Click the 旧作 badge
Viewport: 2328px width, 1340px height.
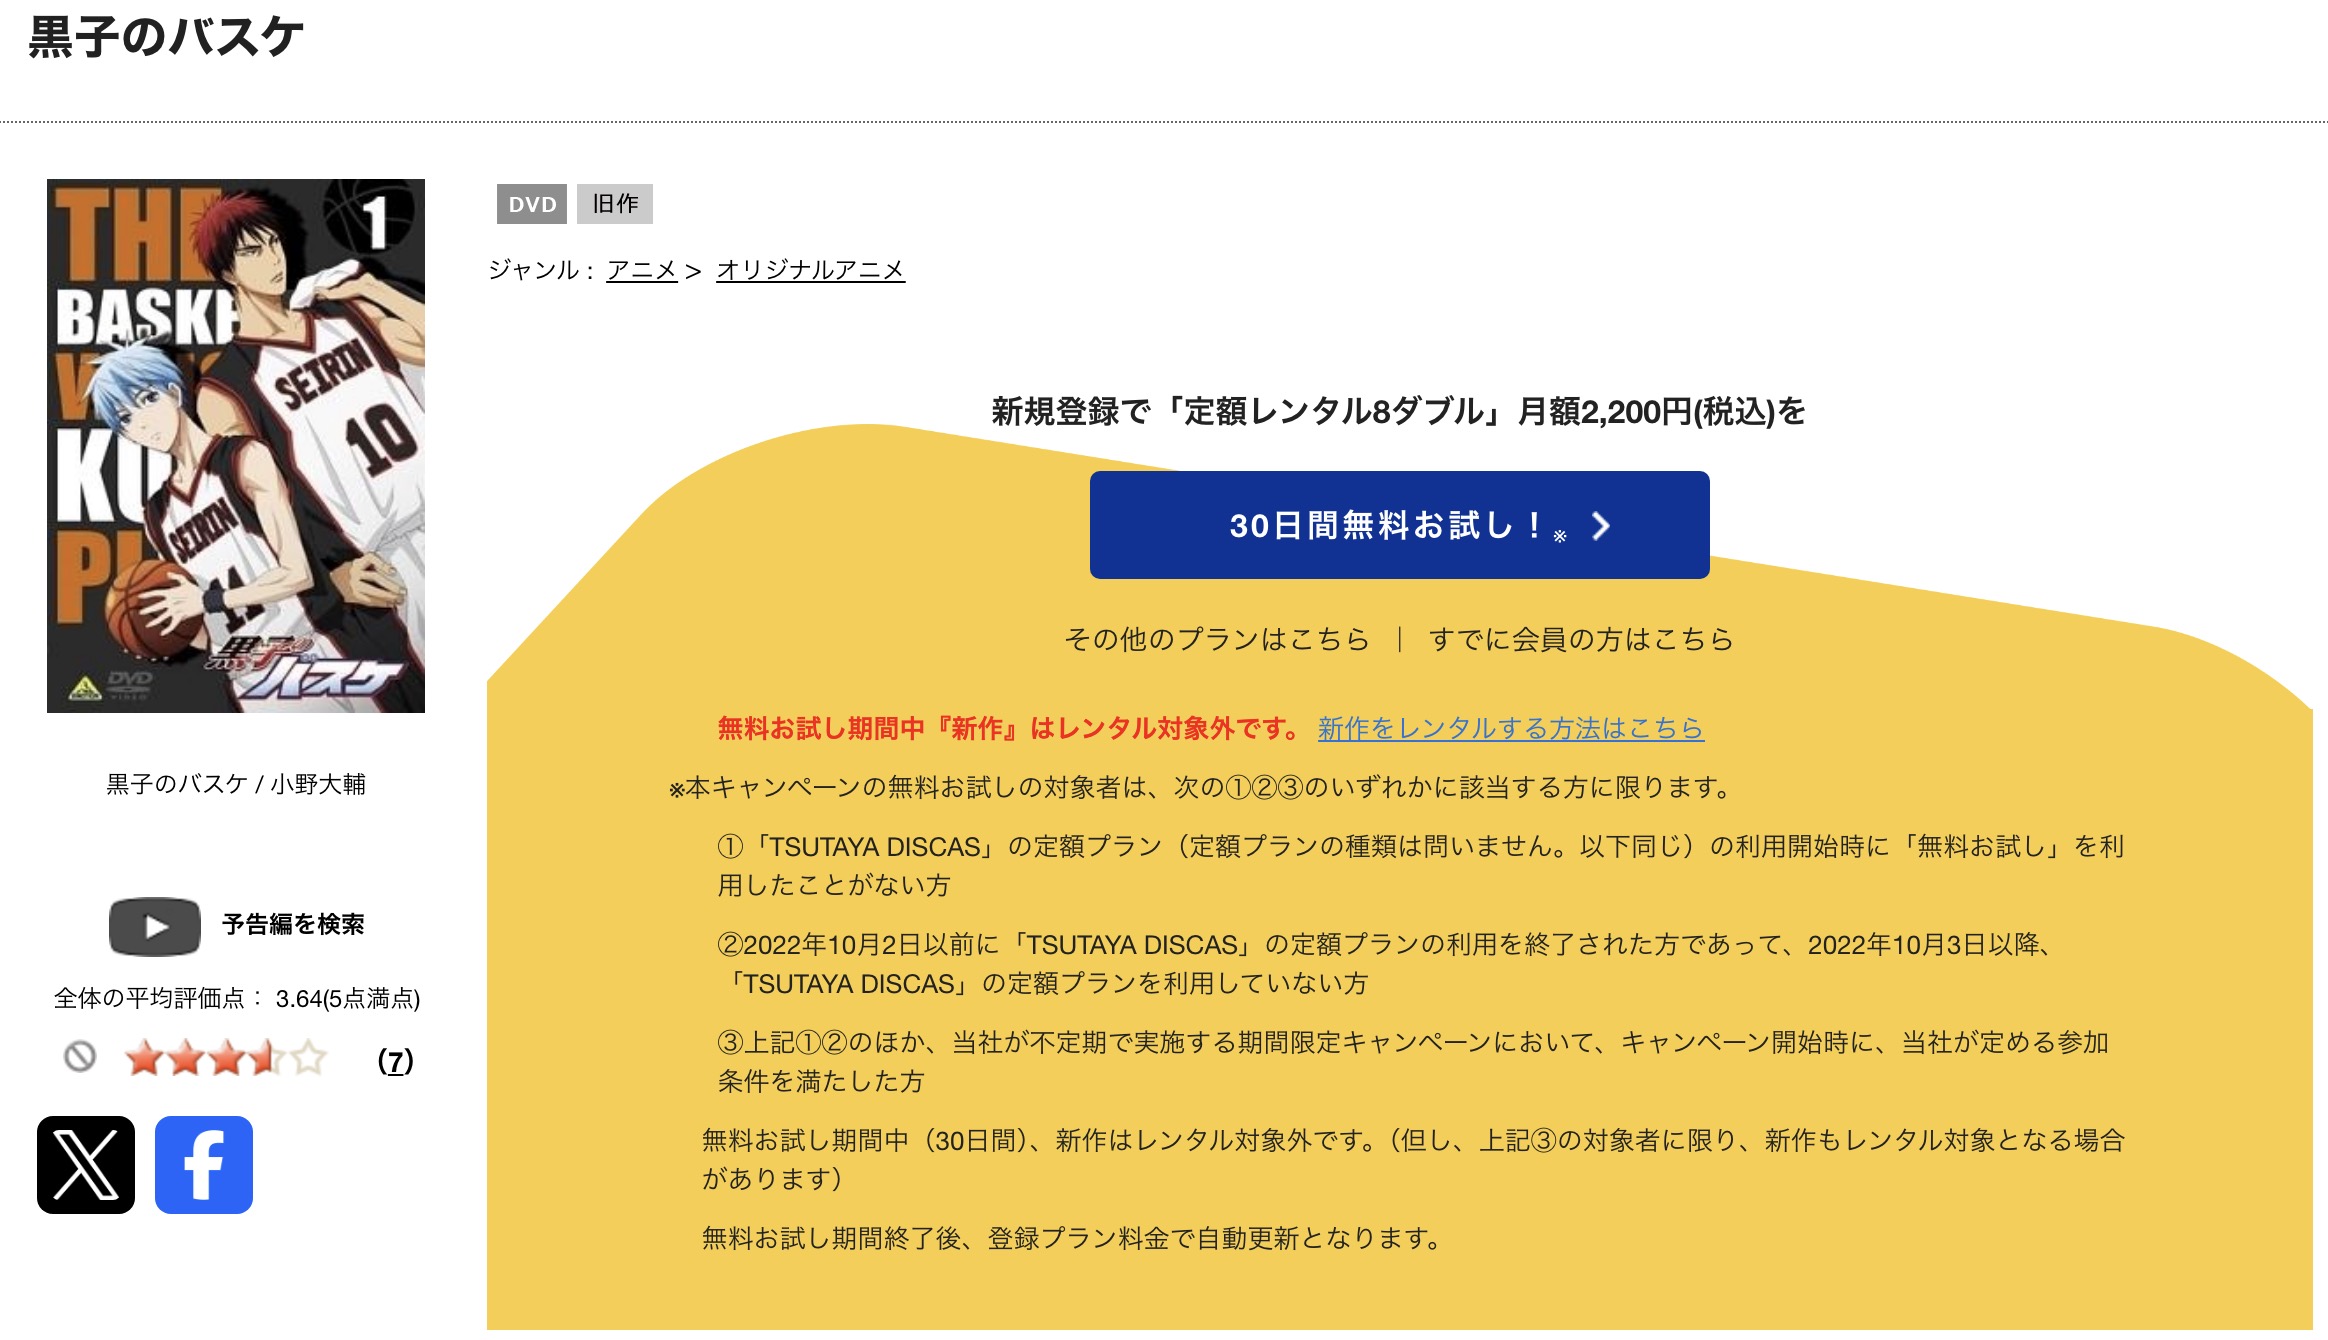(615, 204)
